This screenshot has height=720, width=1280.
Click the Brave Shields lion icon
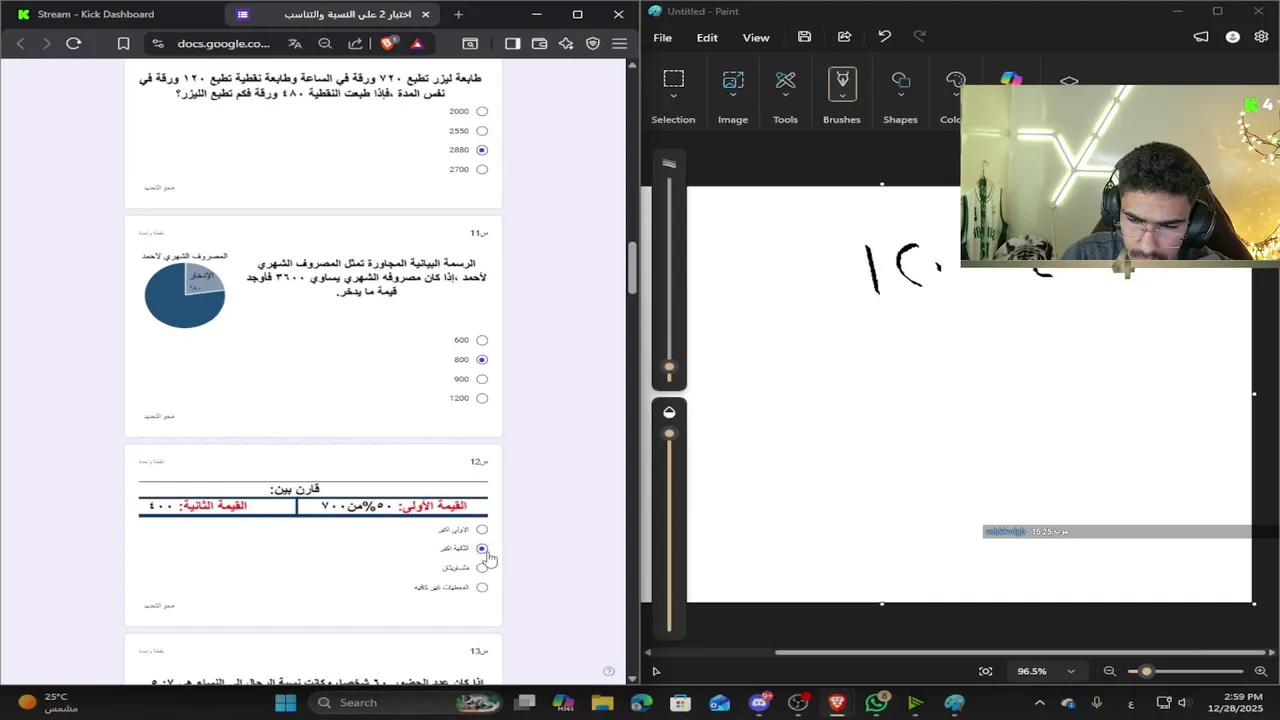coord(388,43)
